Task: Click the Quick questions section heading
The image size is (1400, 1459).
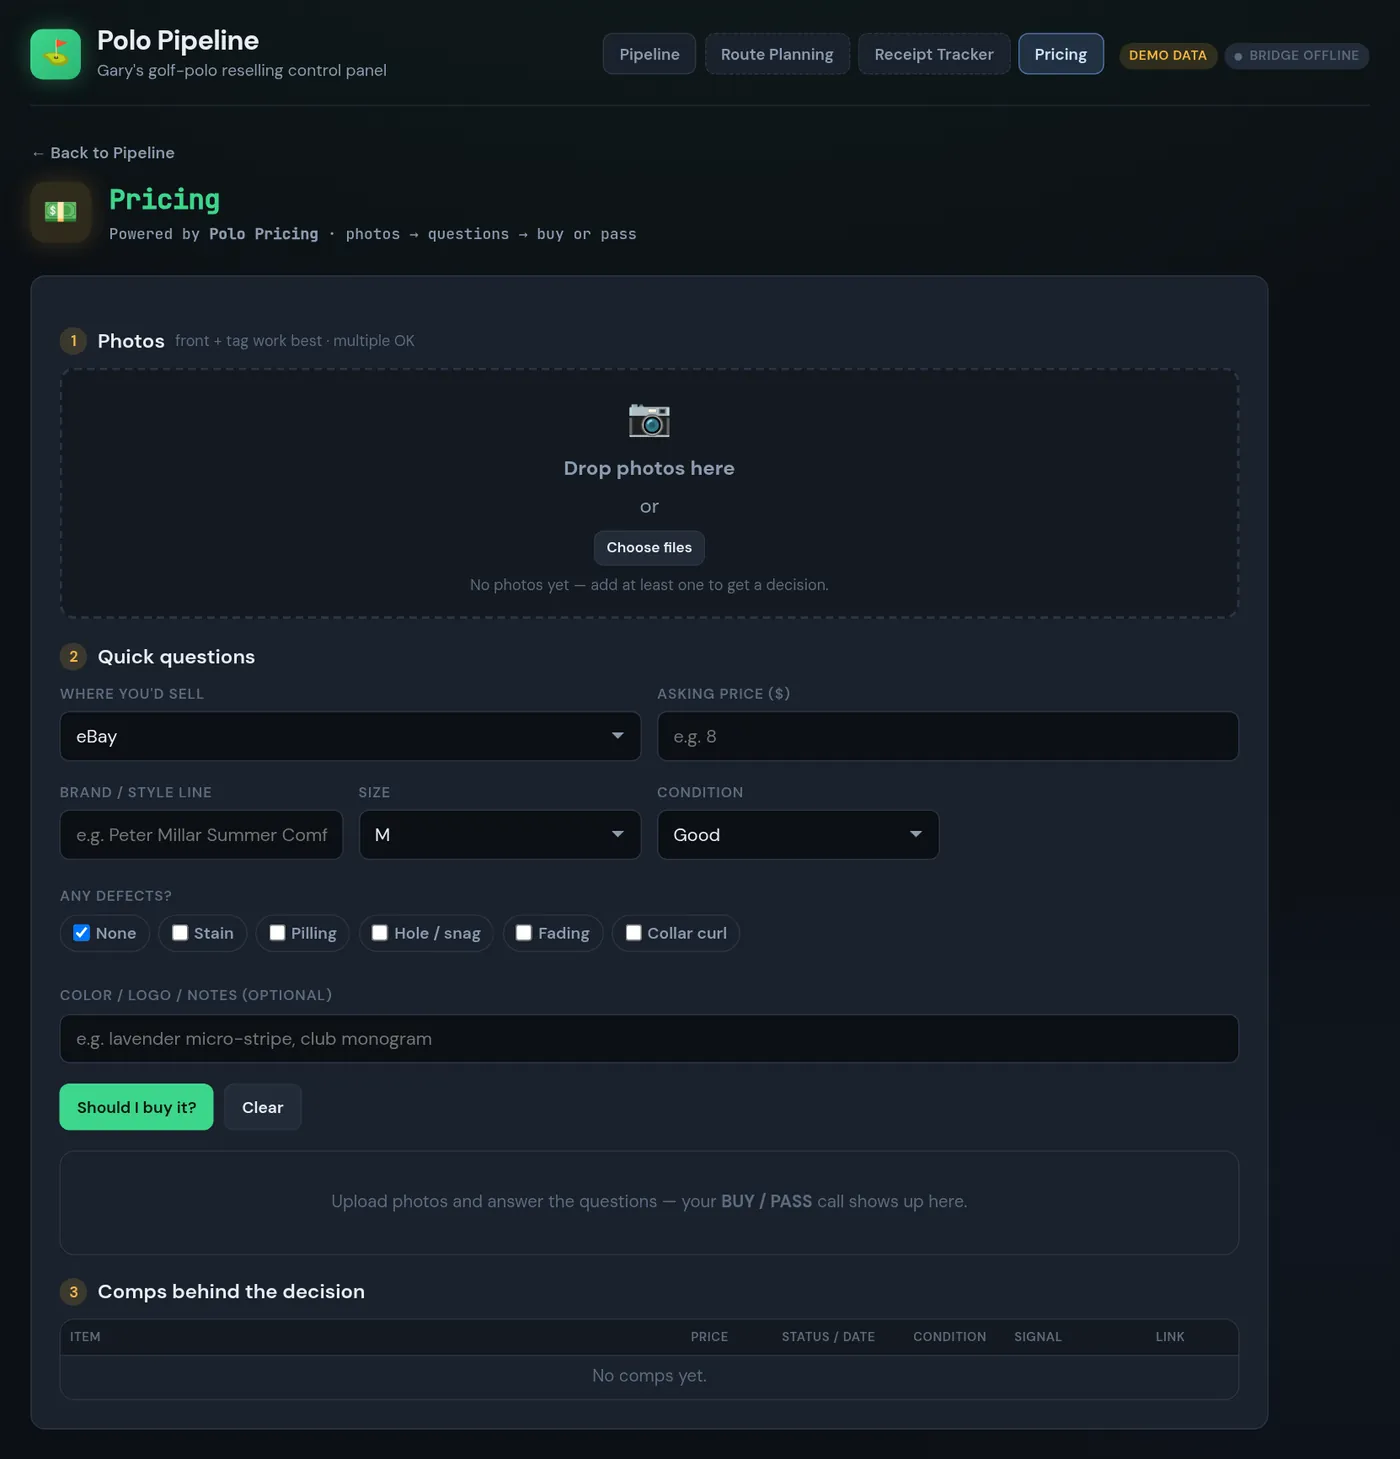Action: tap(176, 657)
